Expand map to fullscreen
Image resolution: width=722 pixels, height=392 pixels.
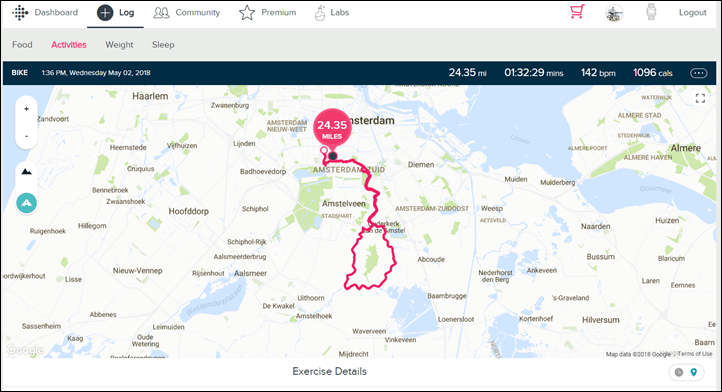[x=700, y=98]
